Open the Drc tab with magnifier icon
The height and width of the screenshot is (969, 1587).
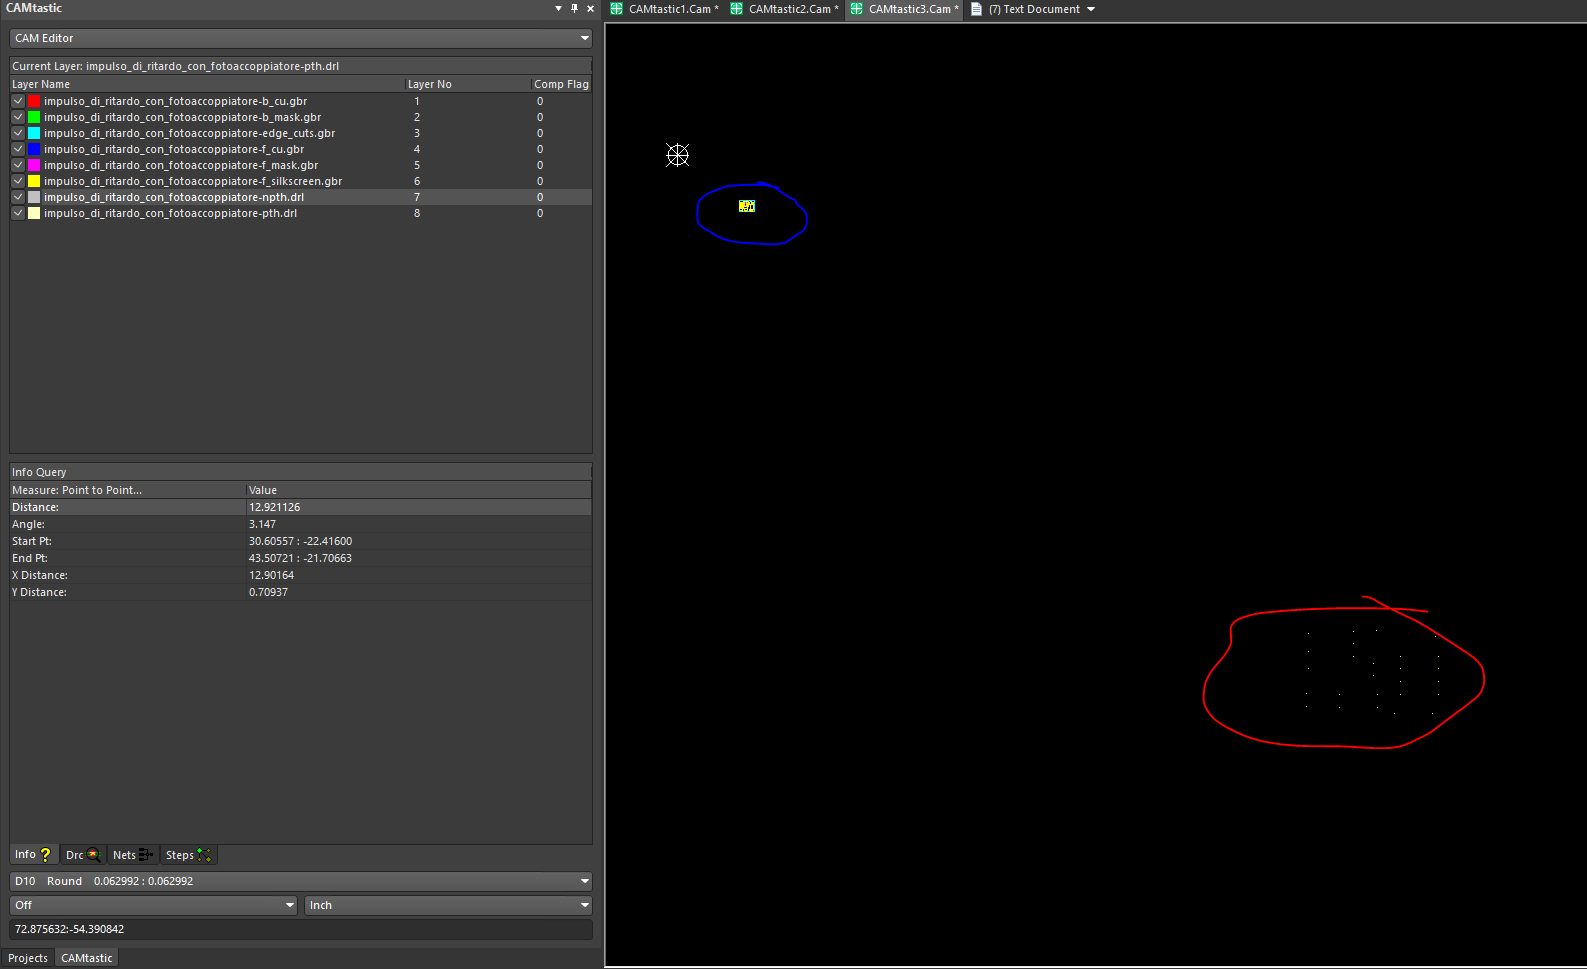click(82, 855)
